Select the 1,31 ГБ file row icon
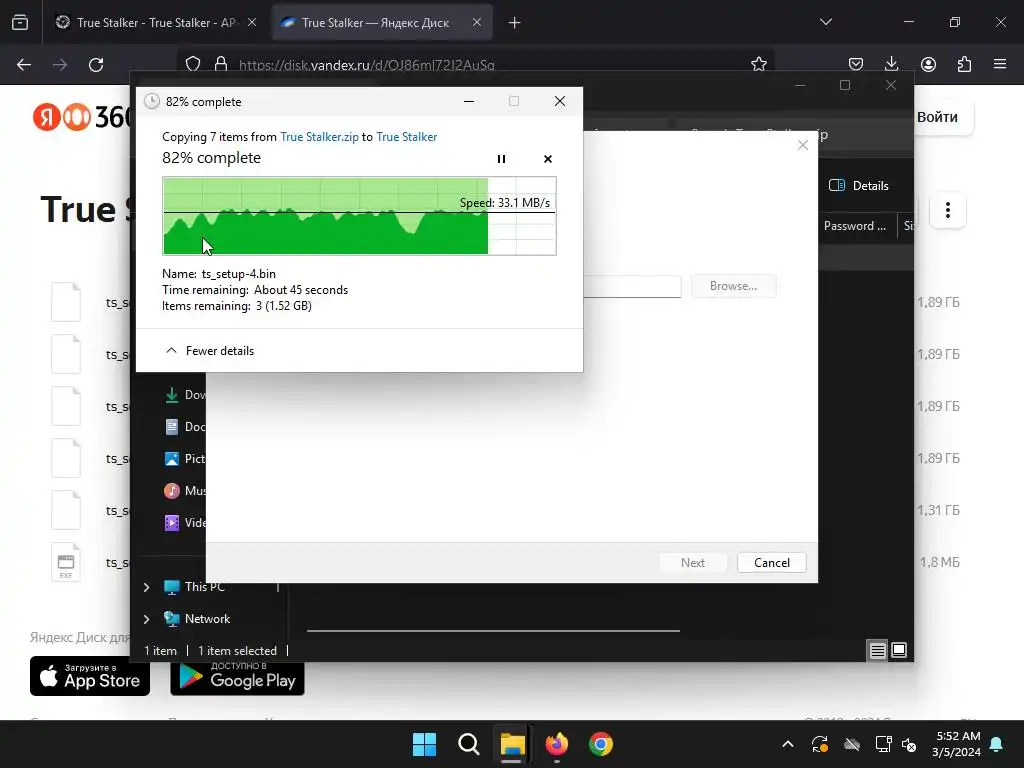This screenshot has height=768, width=1024. click(66, 510)
